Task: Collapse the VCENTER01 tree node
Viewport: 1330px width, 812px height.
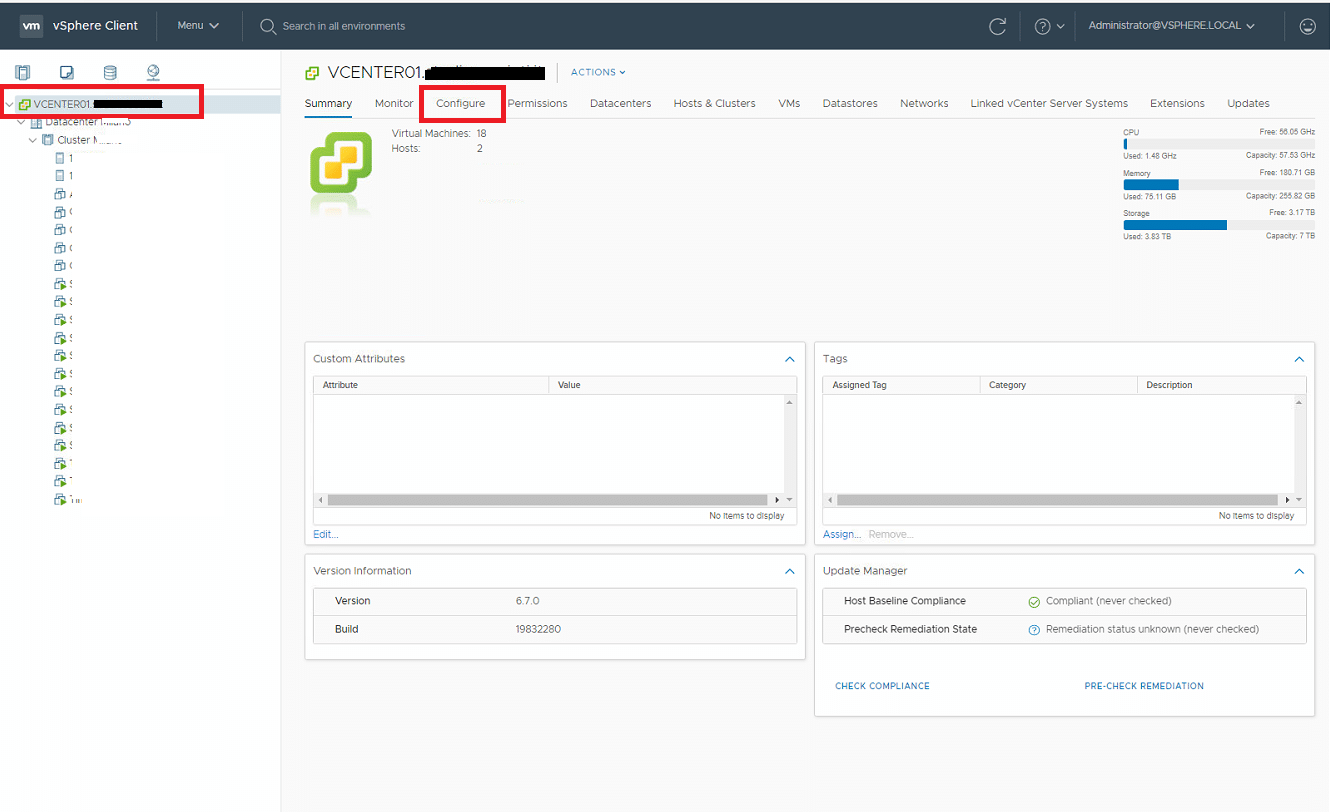Action: tap(10, 104)
